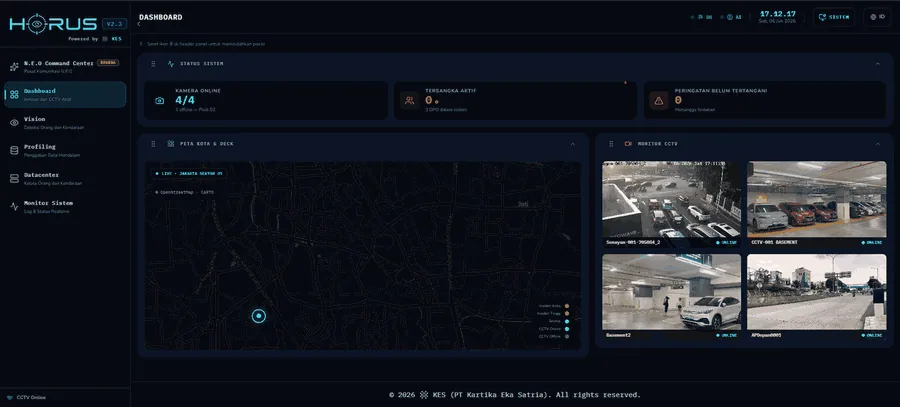Open the Senayan-001 camera feed
The height and width of the screenshot is (407, 900).
tap(672, 204)
